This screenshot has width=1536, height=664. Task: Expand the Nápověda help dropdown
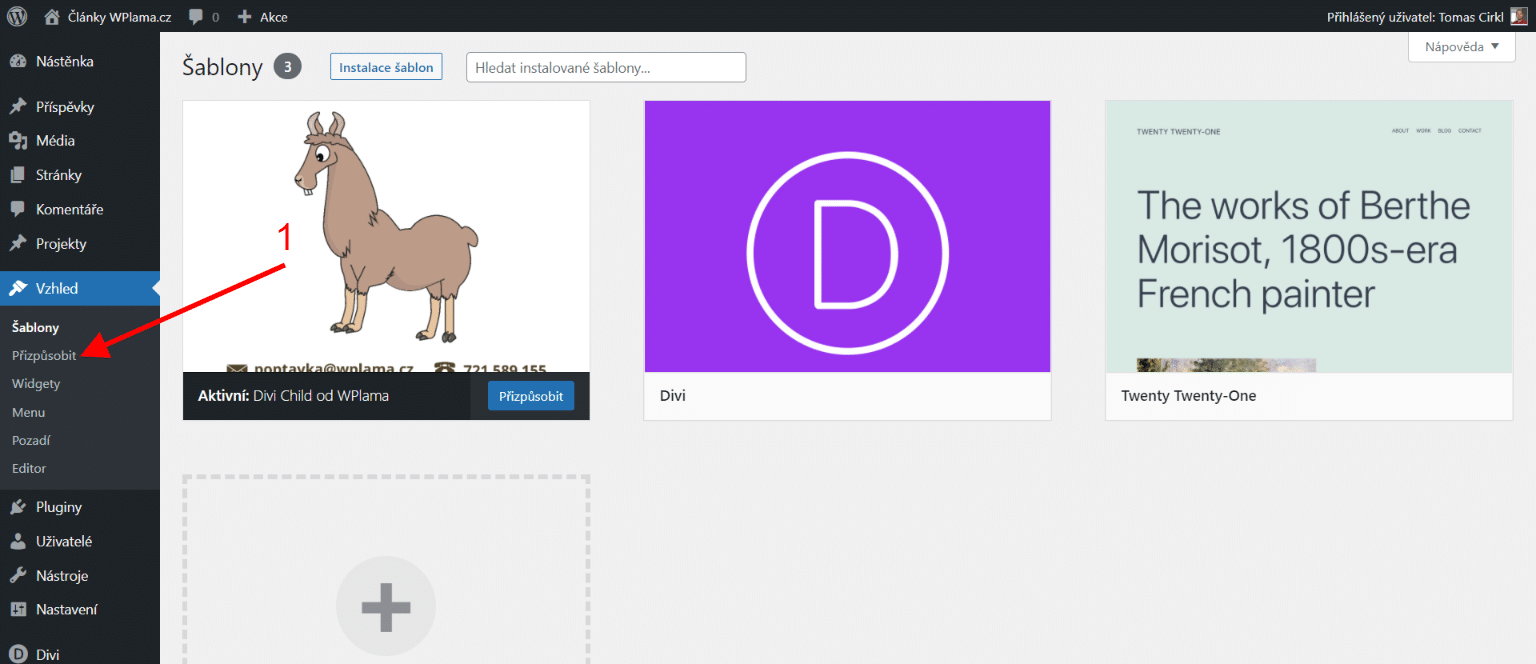point(1462,47)
